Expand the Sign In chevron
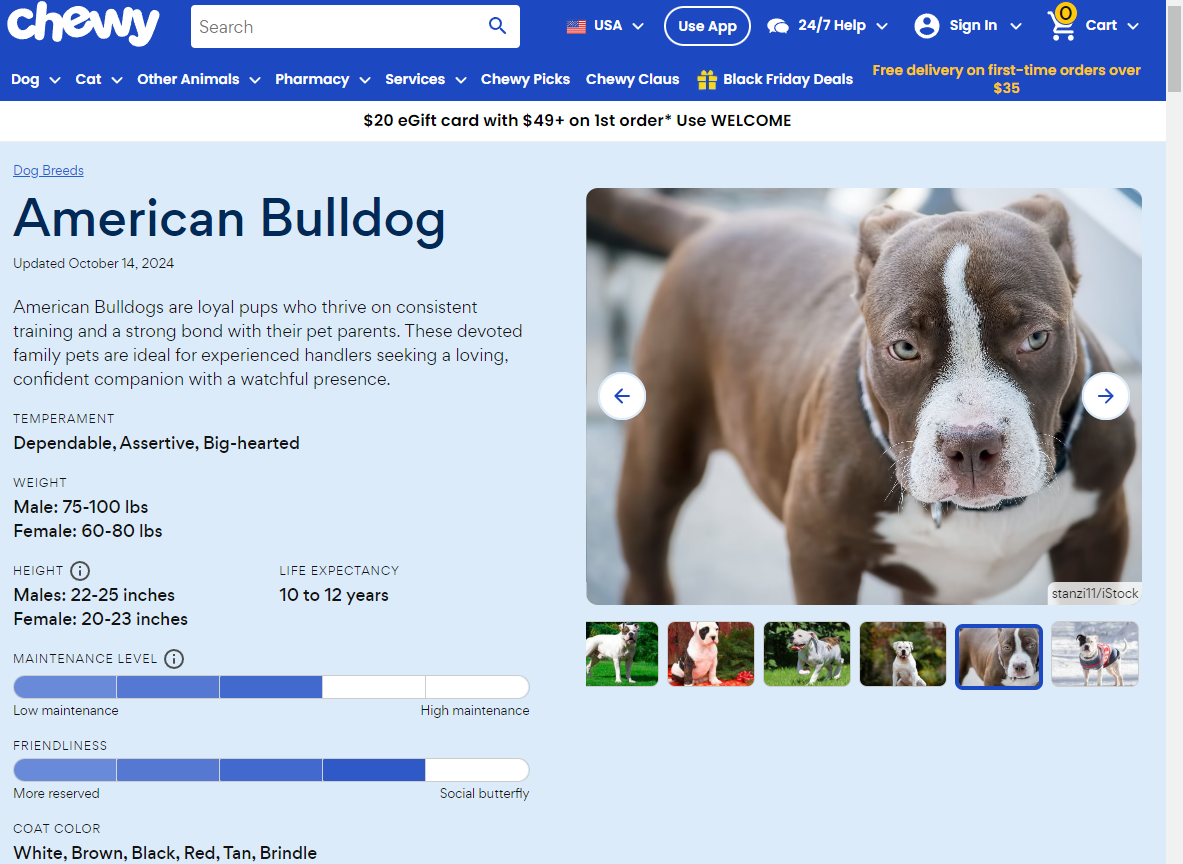The image size is (1183, 864). click(x=1016, y=26)
